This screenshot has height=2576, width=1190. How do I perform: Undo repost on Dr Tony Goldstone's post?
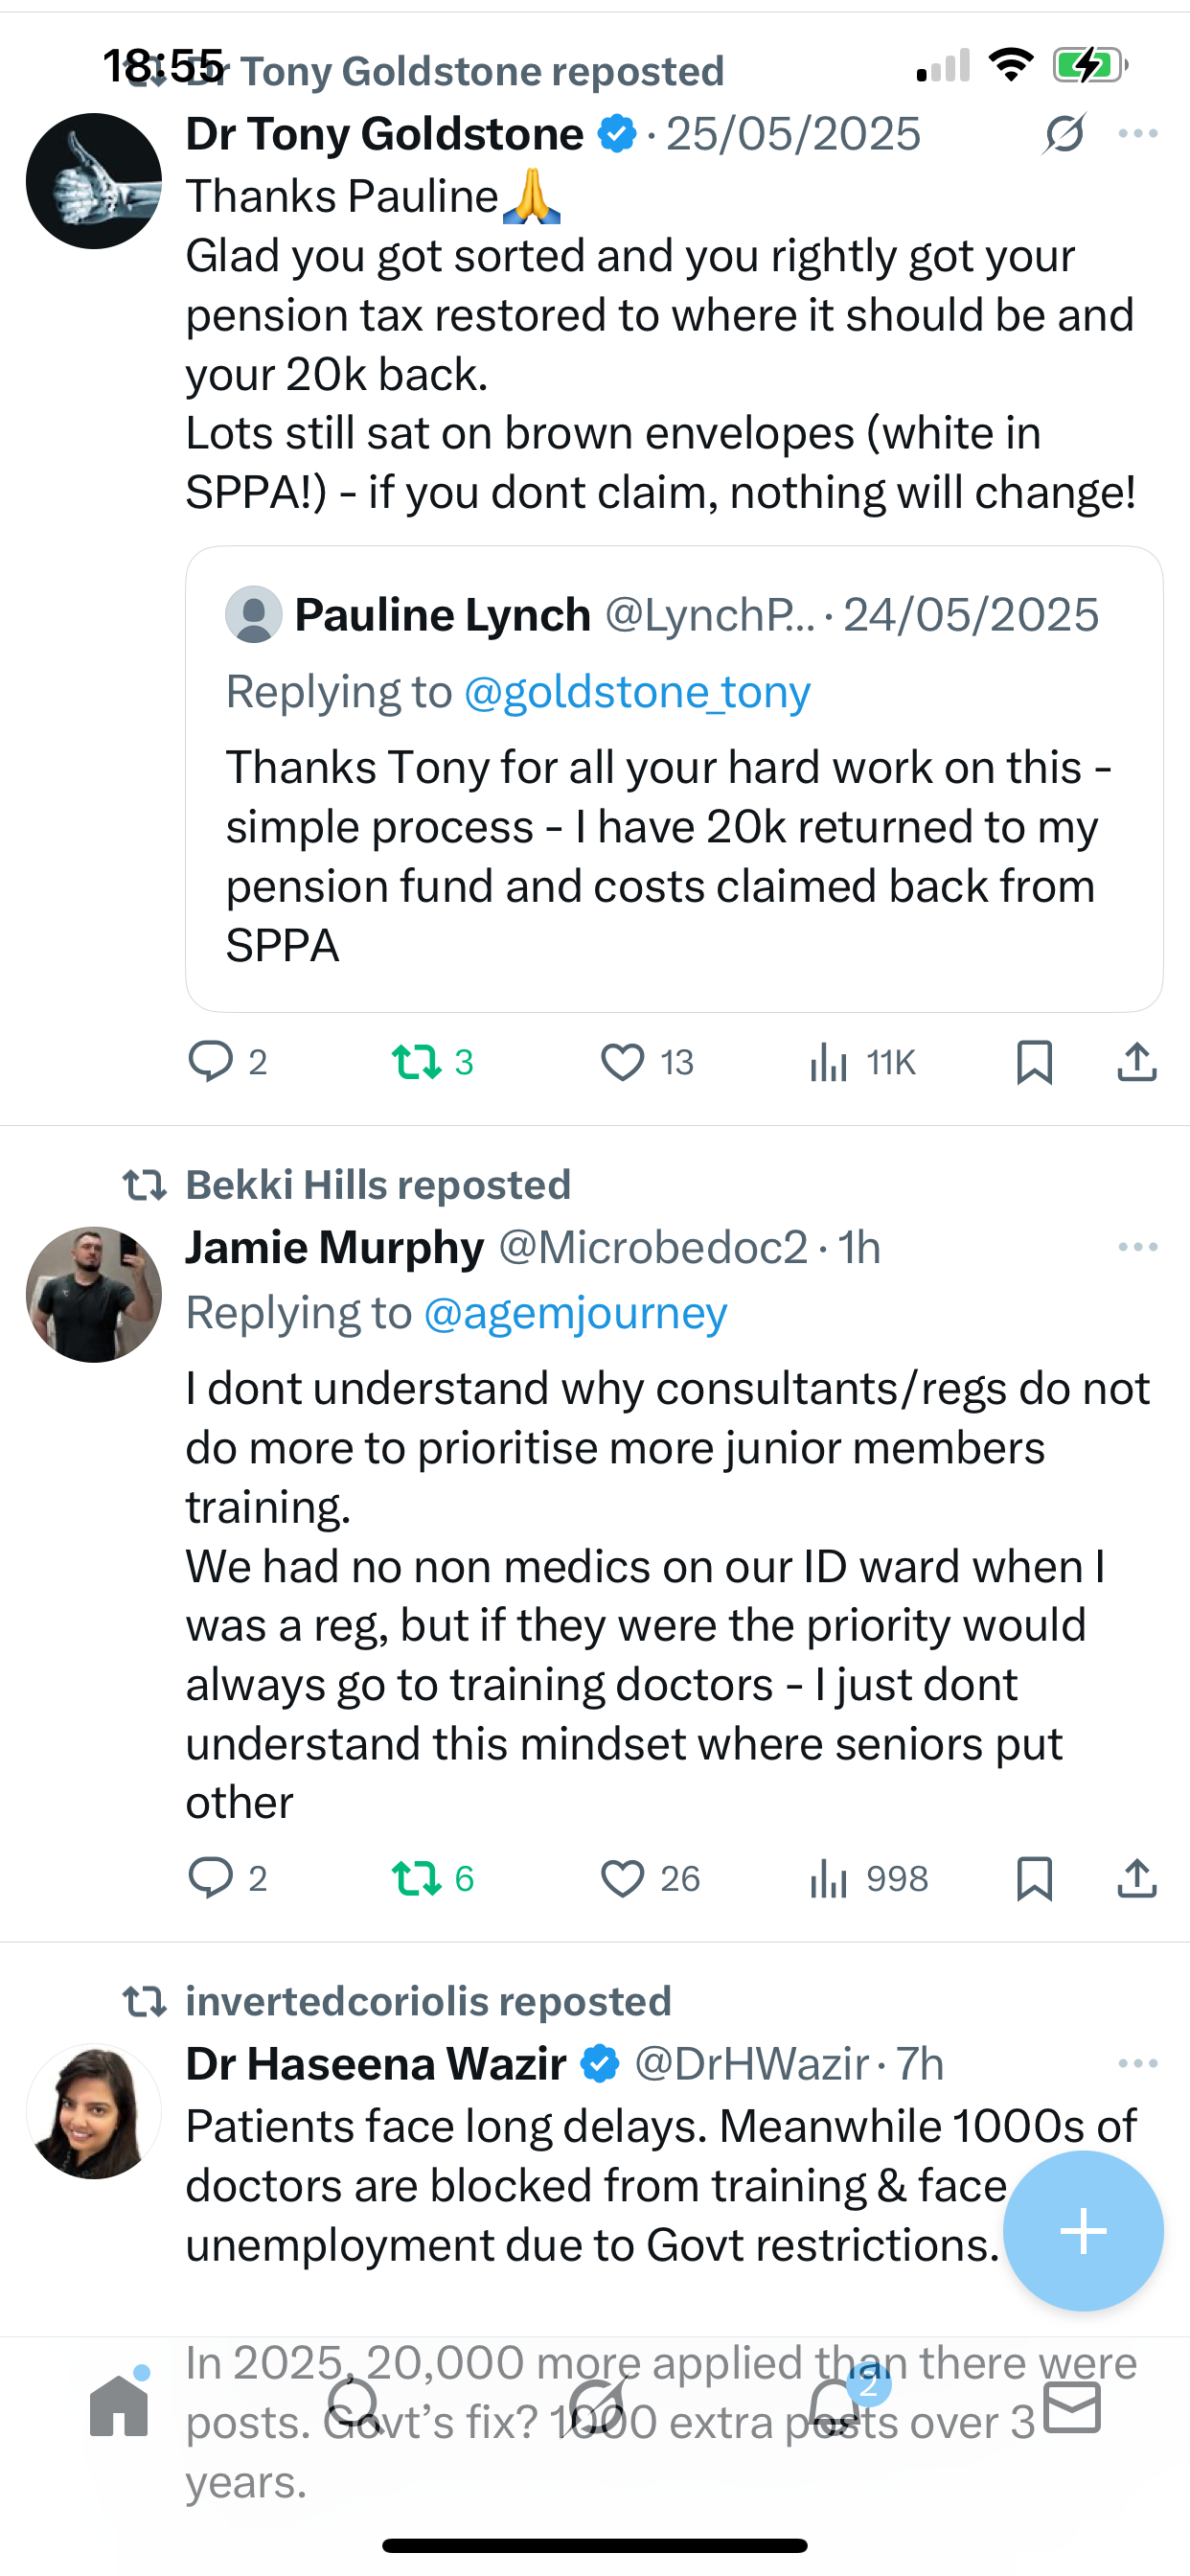pyautogui.click(x=416, y=1062)
